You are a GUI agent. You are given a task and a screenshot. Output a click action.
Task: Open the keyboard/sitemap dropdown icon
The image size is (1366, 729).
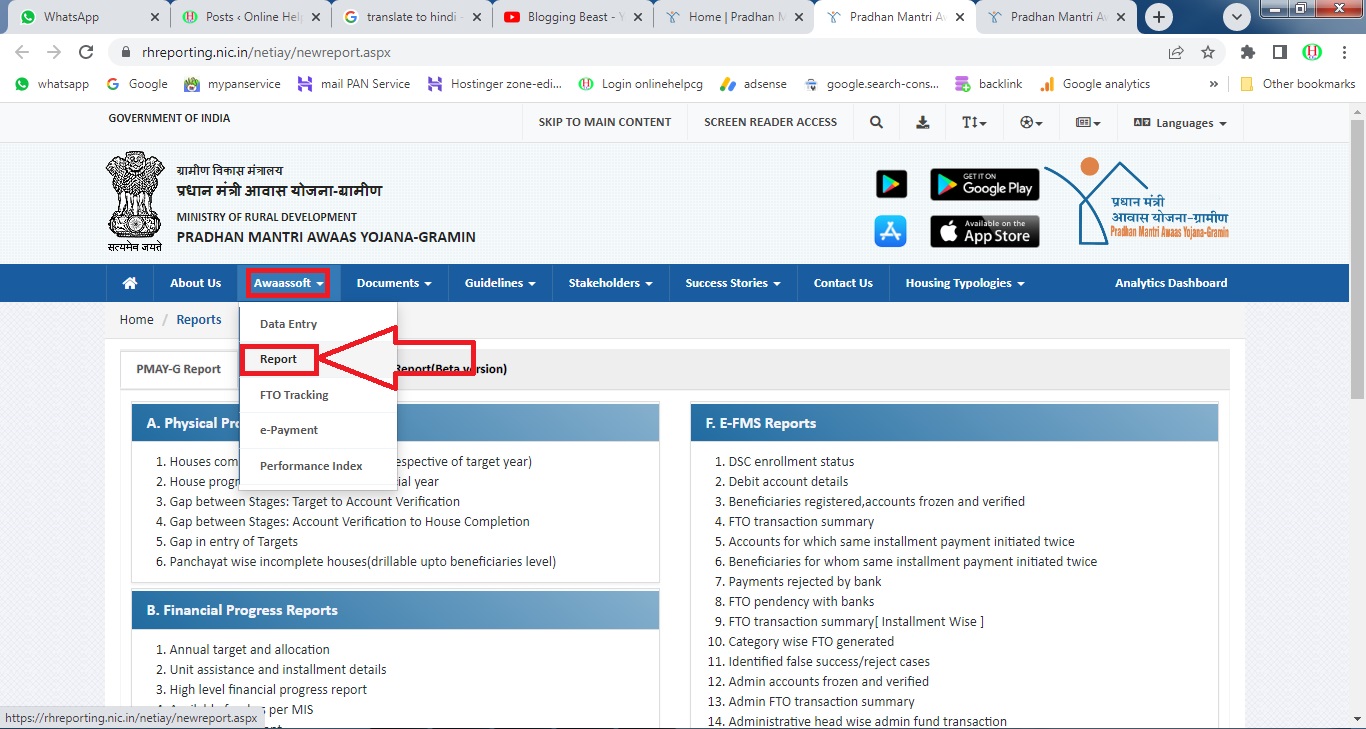[1088, 122]
